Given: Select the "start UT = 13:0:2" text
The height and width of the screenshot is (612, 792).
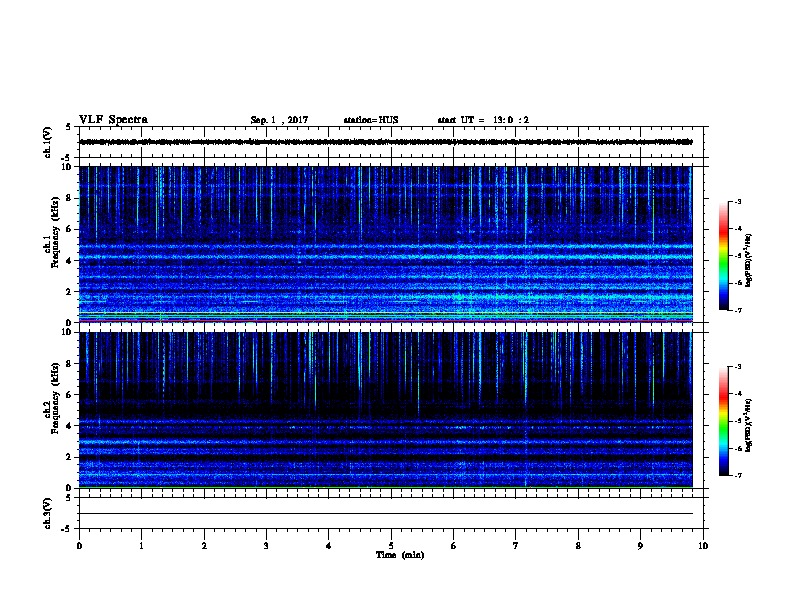Looking at the screenshot, I should [483, 120].
